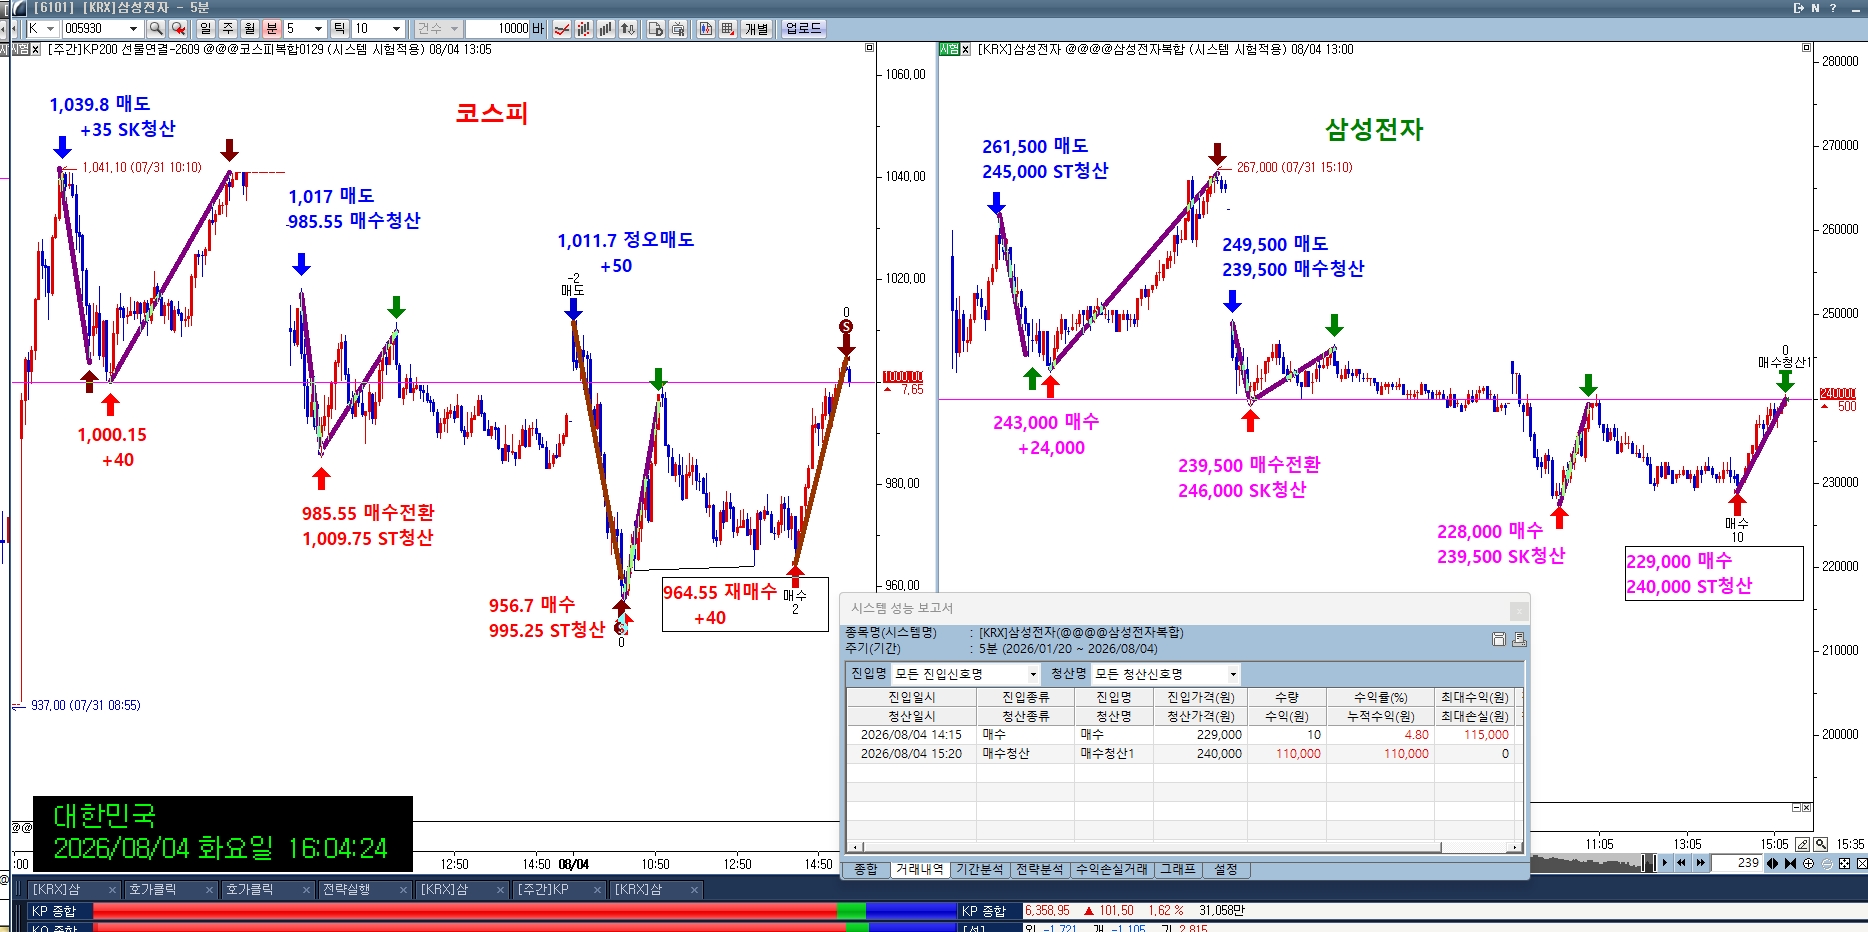Image resolution: width=1868 pixels, height=932 pixels.
Task: Click the circled minus zoom-out icon
Action: tap(1827, 863)
